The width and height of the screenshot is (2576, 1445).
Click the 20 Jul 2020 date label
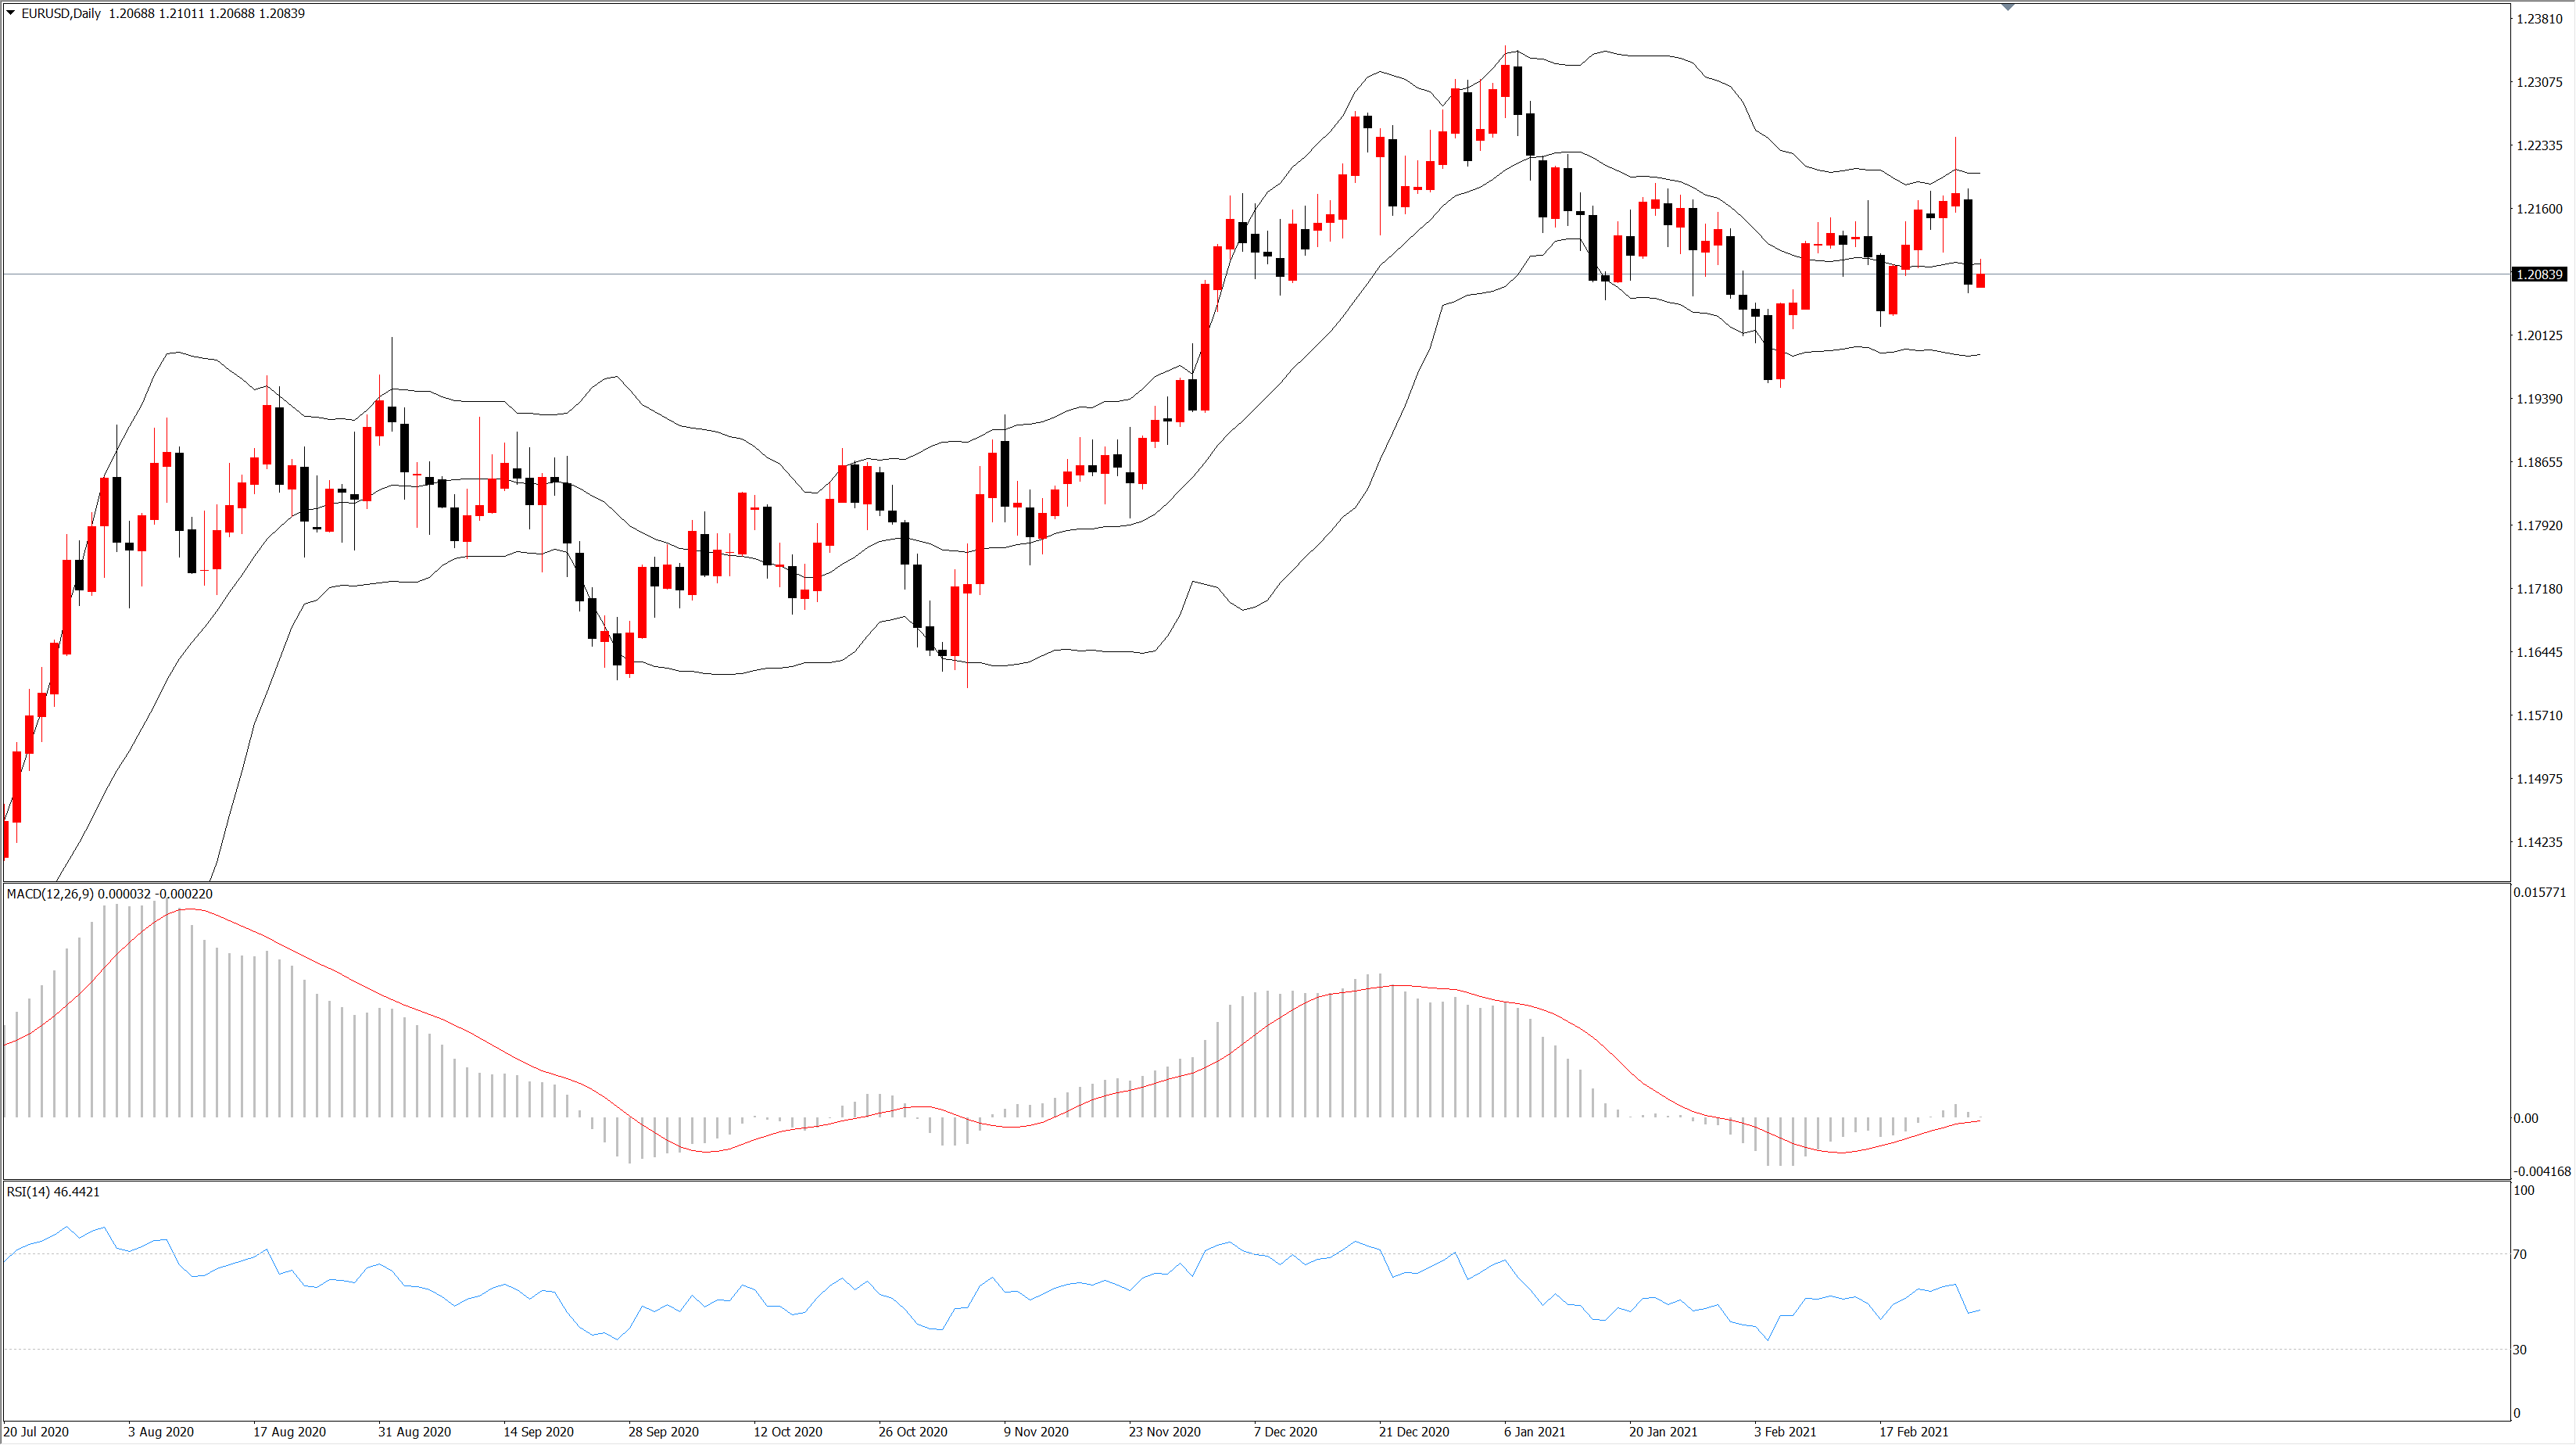coord(36,1431)
